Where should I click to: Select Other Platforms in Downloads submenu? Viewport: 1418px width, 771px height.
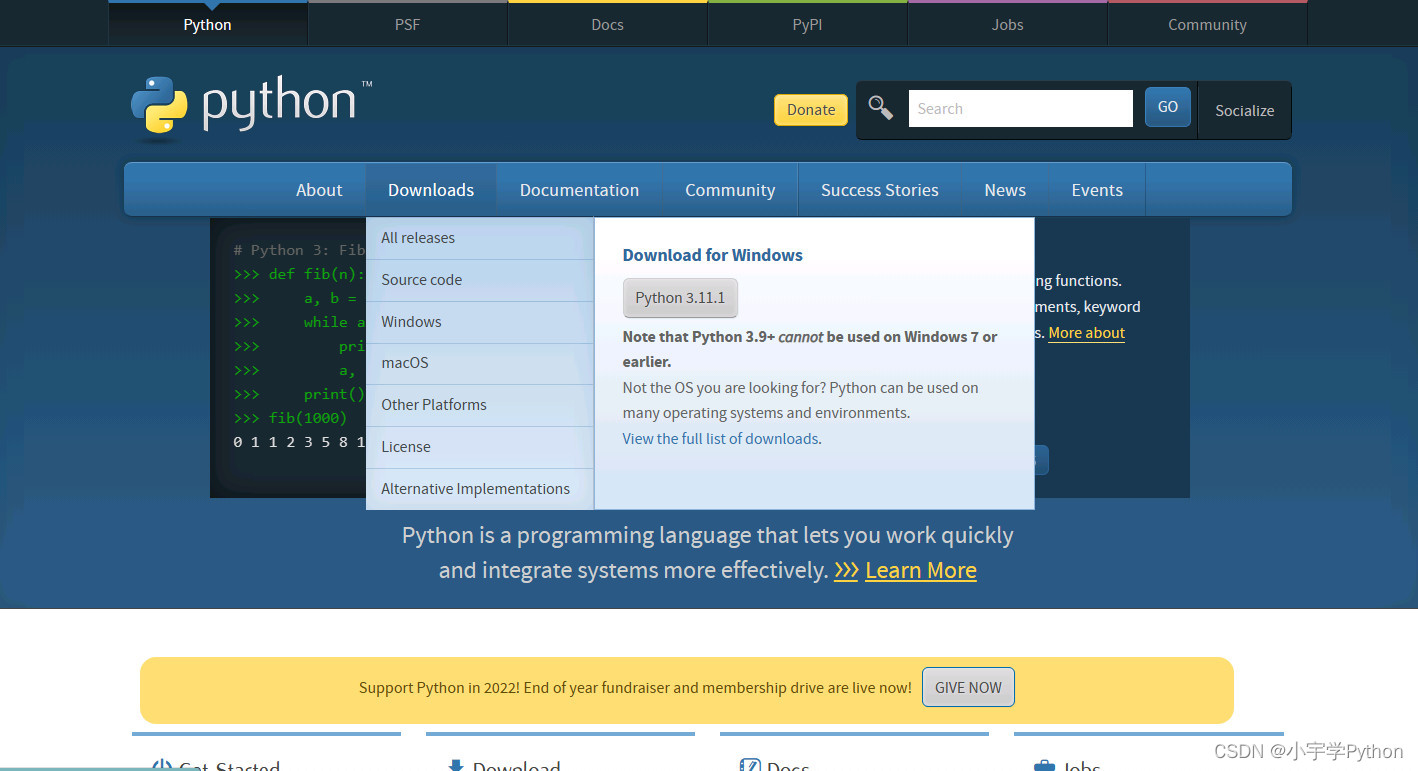tap(480, 405)
